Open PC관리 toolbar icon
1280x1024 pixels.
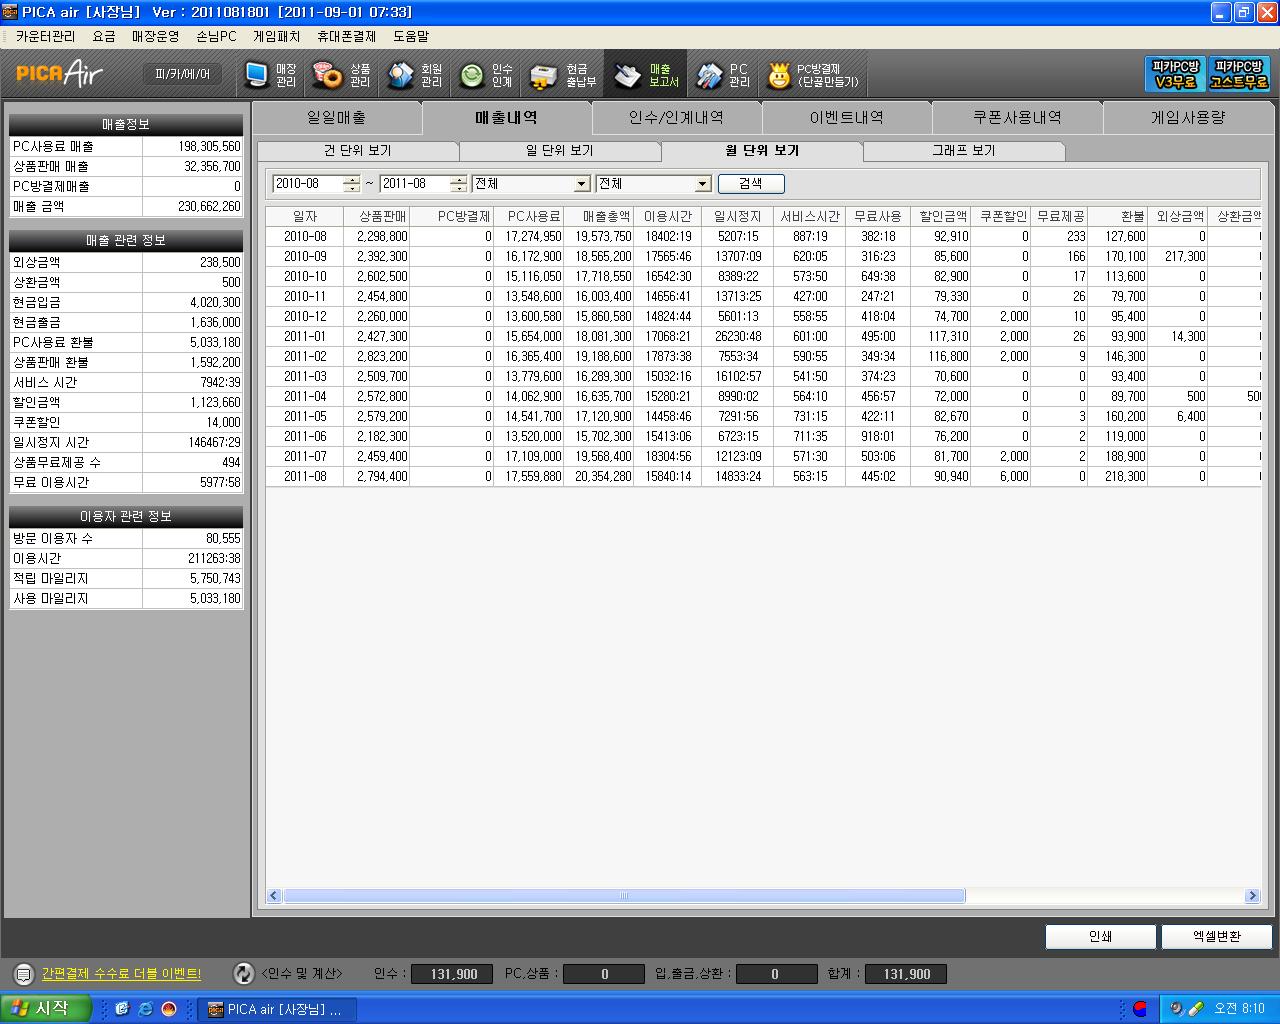723,75
